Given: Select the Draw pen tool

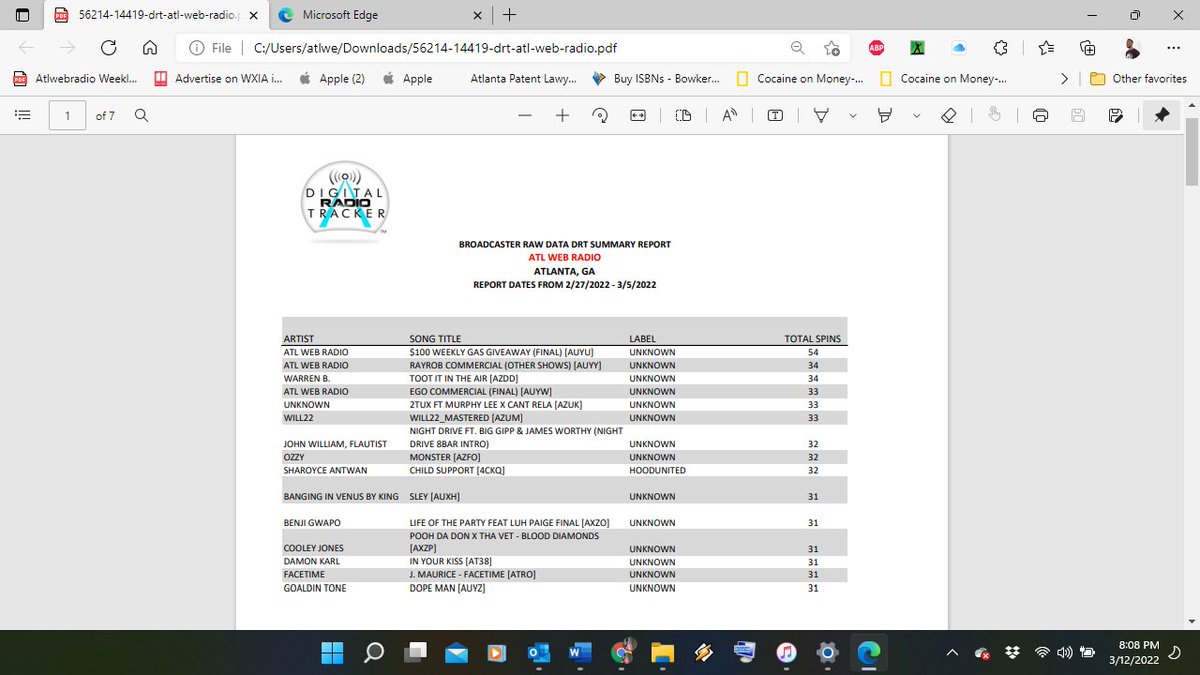Looking at the screenshot, I should tap(821, 115).
